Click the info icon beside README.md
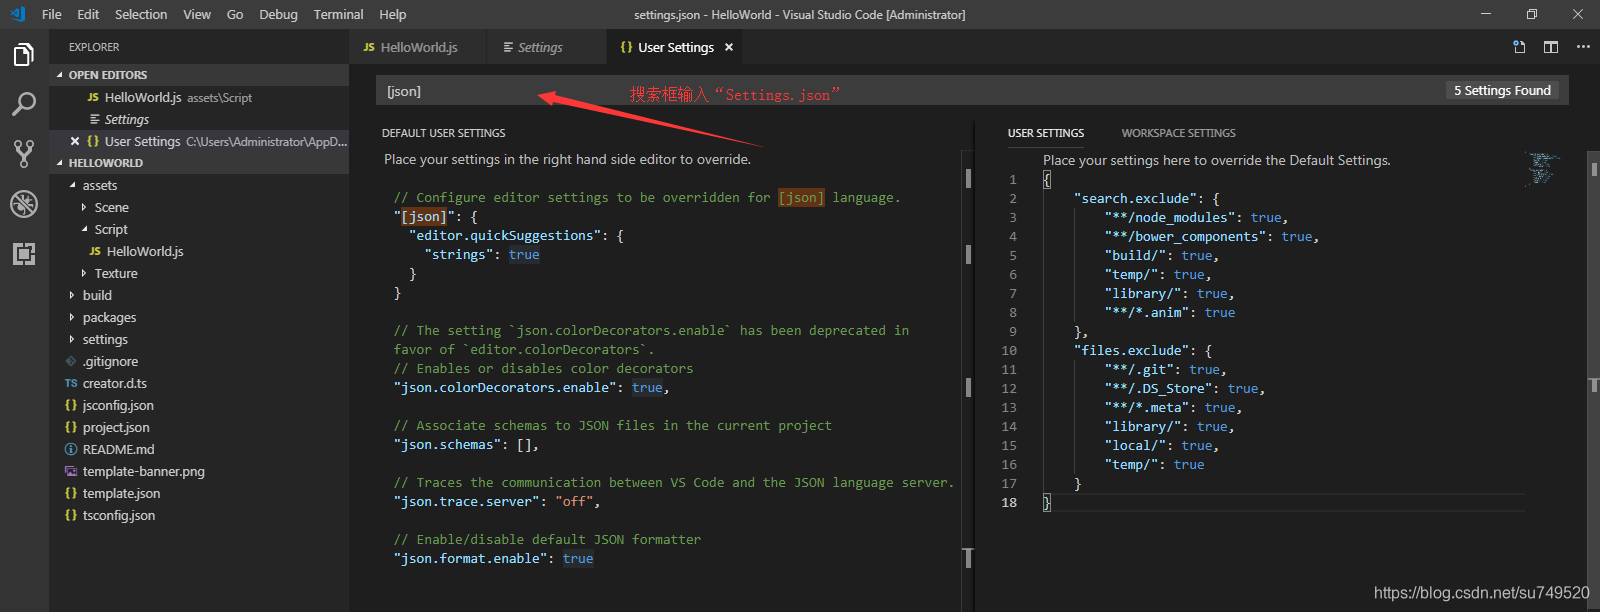1600x612 pixels. pyautogui.click(x=71, y=449)
